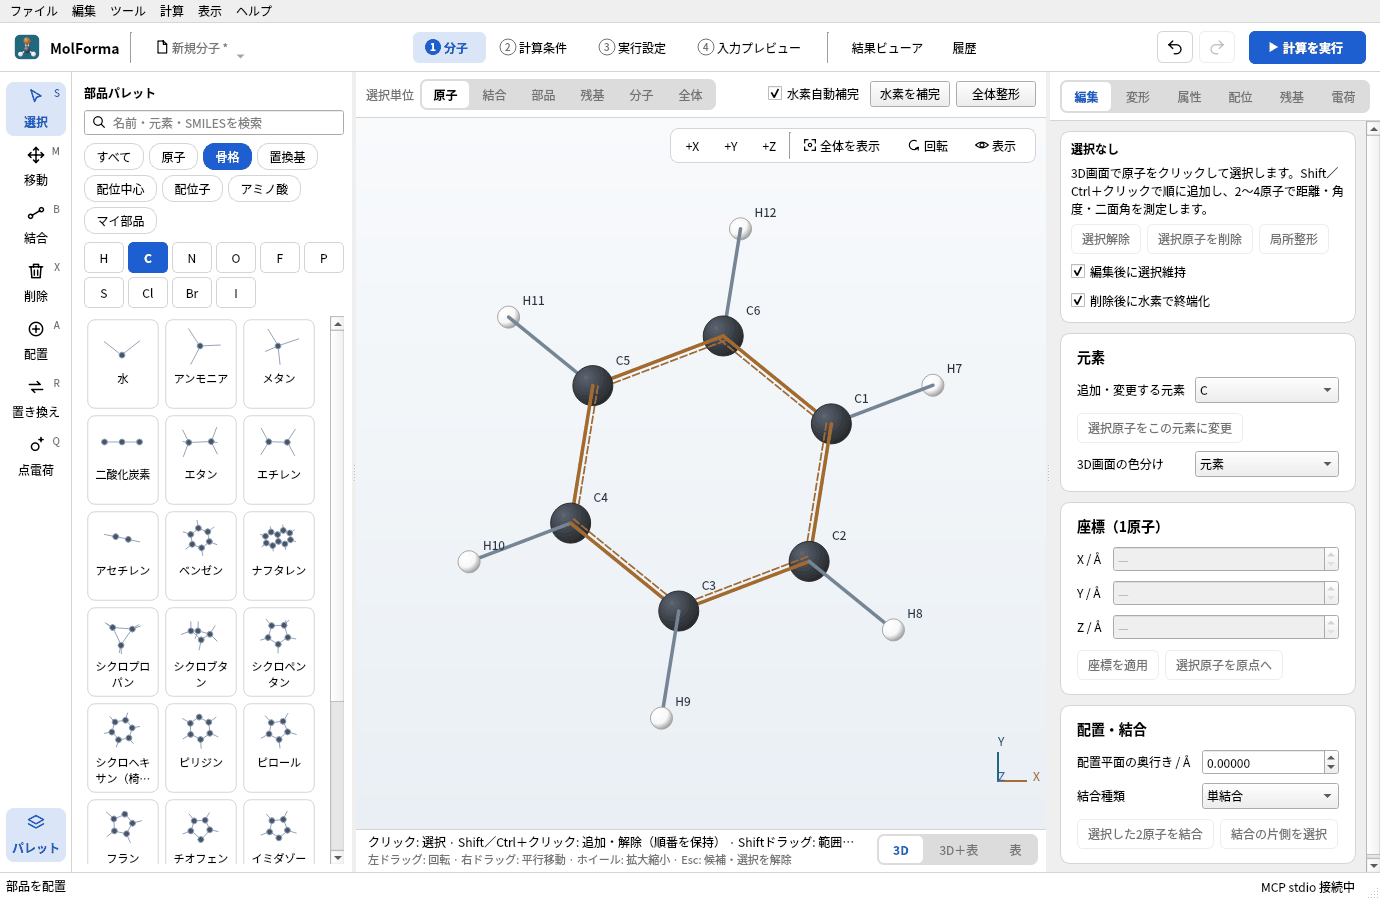
Task: Activate the 移動 move tool
Action: [x=36, y=166]
